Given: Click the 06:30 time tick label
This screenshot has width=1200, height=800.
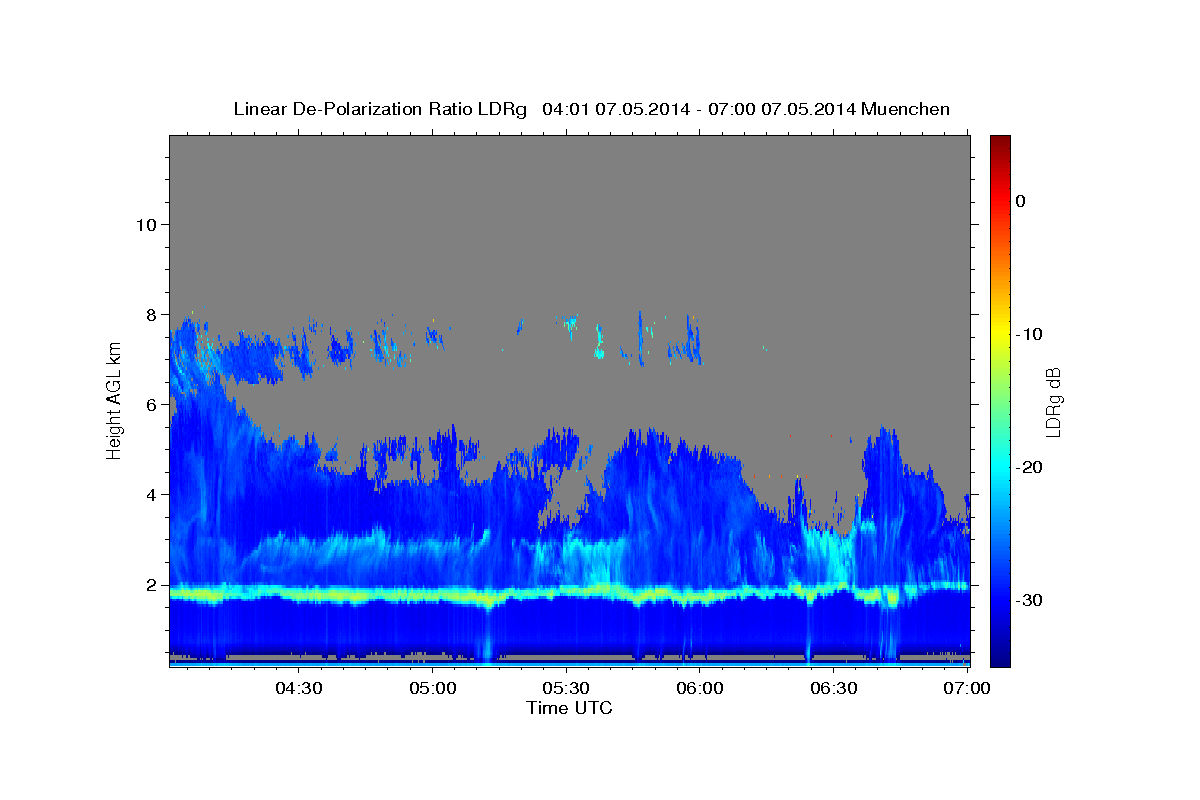Looking at the screenshot, I should point(834,688).
